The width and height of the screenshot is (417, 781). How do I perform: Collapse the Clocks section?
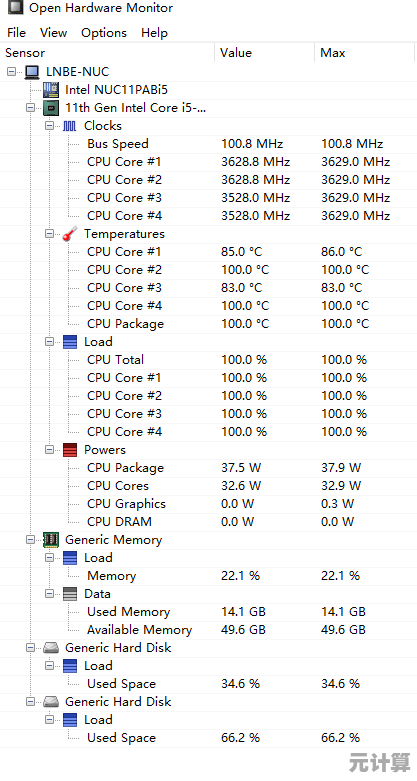click(x=49, y=126)
